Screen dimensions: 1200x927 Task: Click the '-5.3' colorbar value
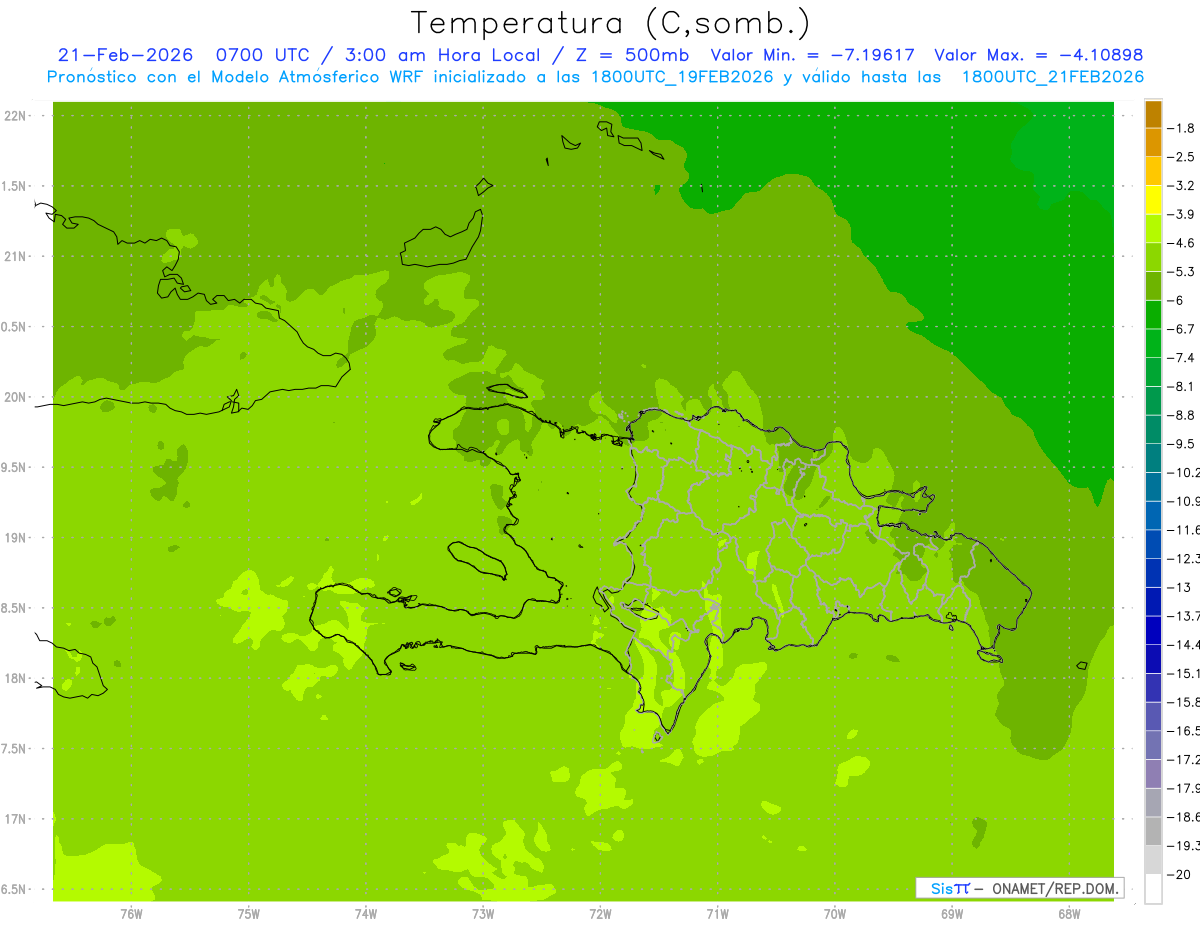pyautogui.click(x=1182, y=271)
